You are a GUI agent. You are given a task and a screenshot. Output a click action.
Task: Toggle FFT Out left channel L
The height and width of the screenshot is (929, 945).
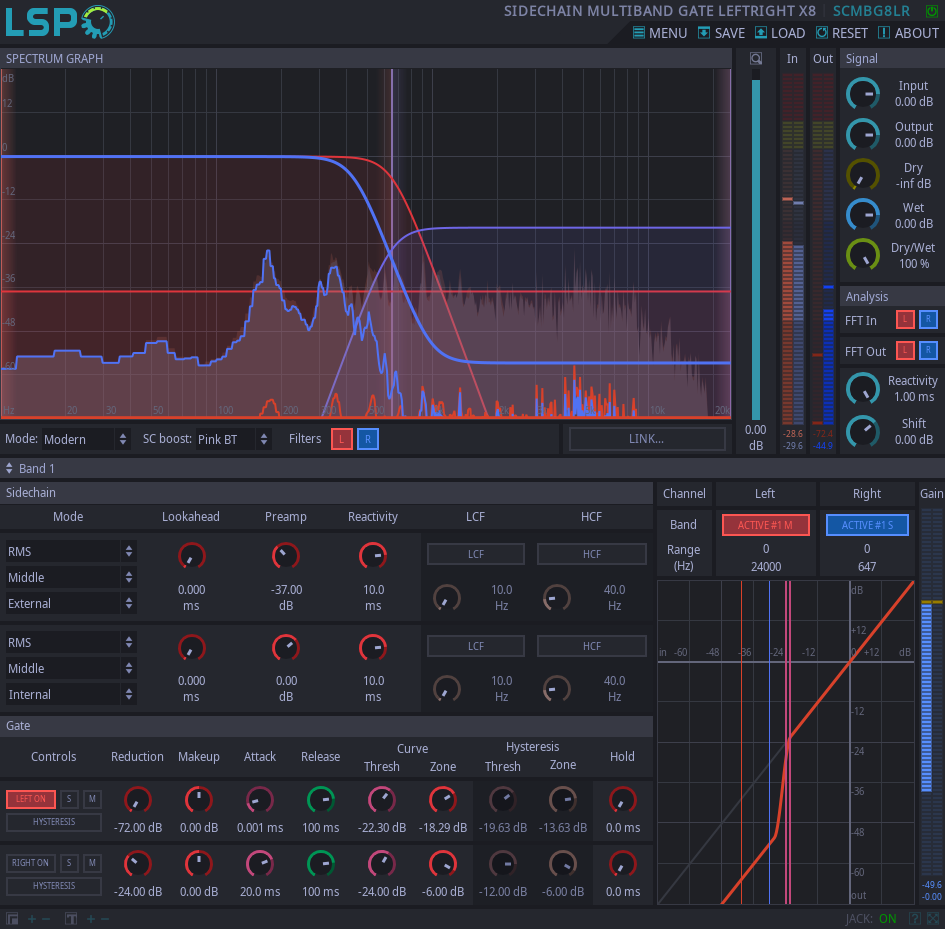905,350
